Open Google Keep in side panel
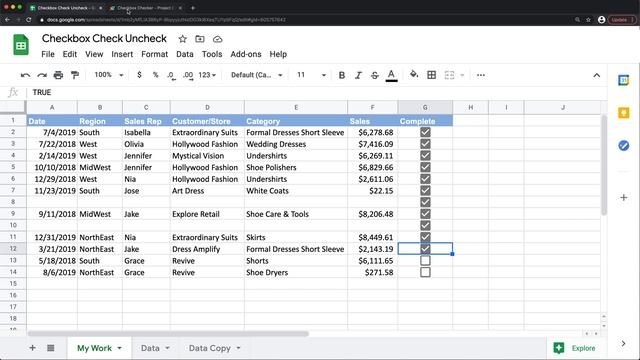Image resolution: width=640 pixels, height=360 pixels. point(623,113)
